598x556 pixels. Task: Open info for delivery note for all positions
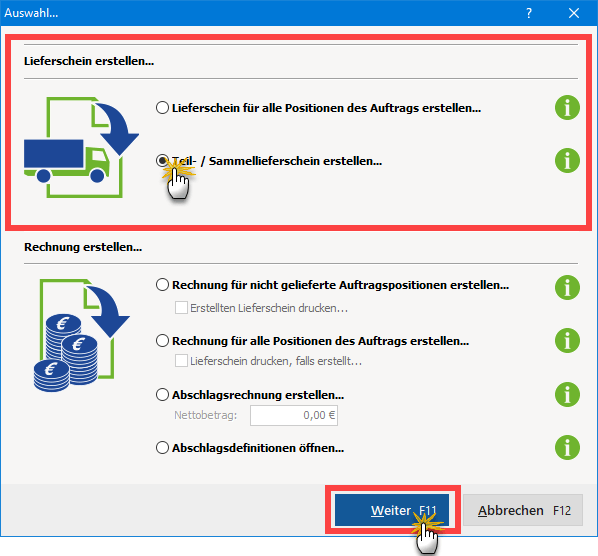(567, 108)
